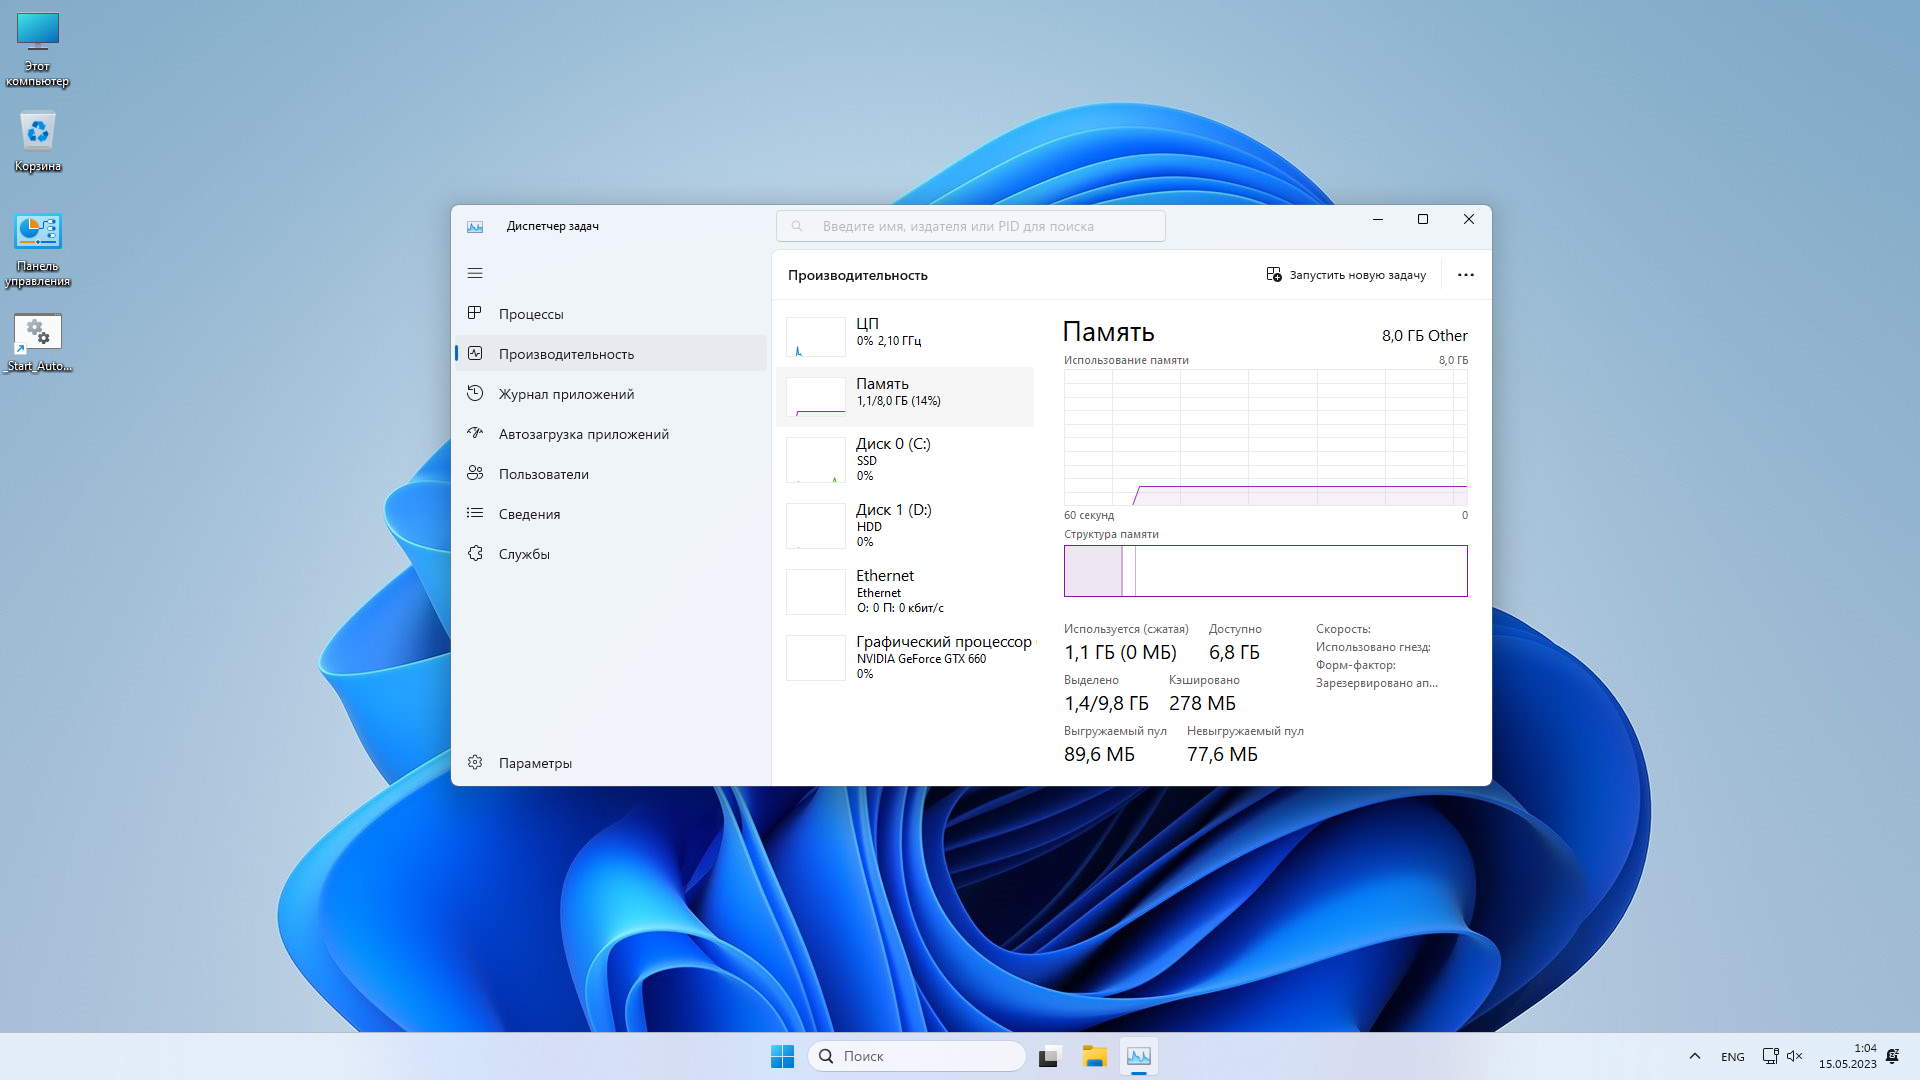This screenshot has width=1920, height=1080.
Task: Select the Ethernet network item
Action: click(x=904, y=591)
